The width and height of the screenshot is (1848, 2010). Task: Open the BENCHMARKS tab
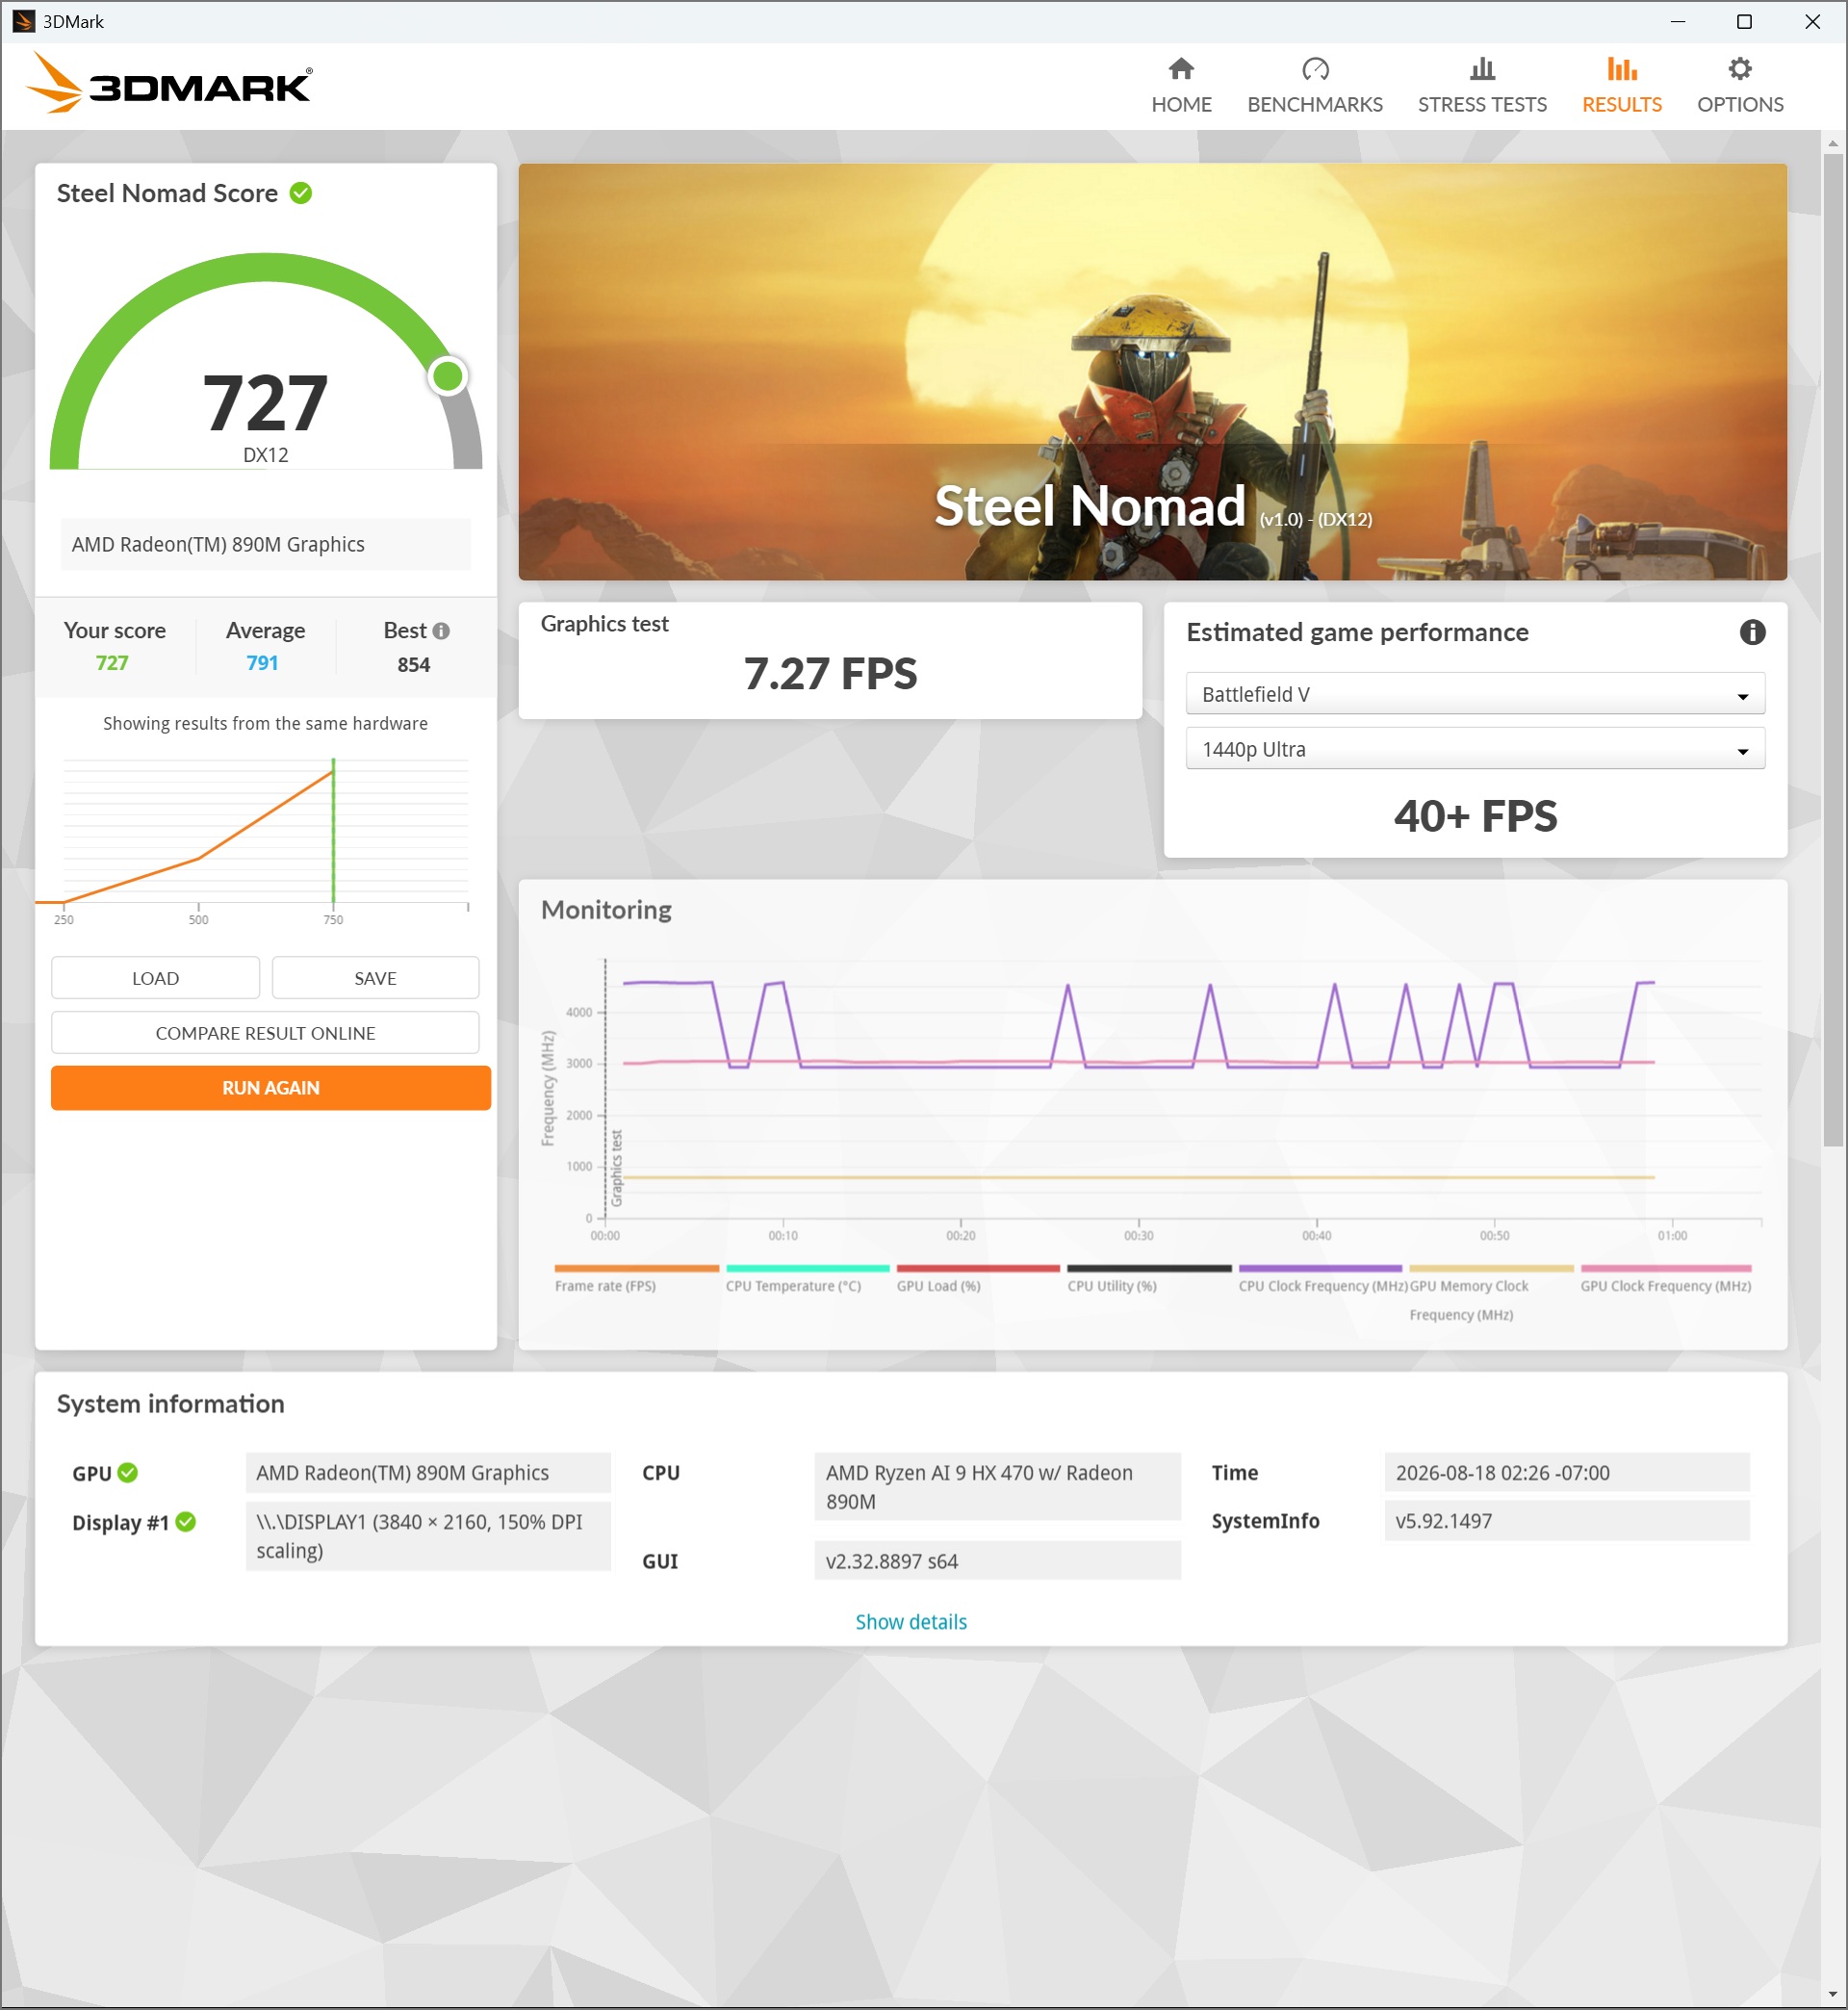click(x=1315, y=85)
